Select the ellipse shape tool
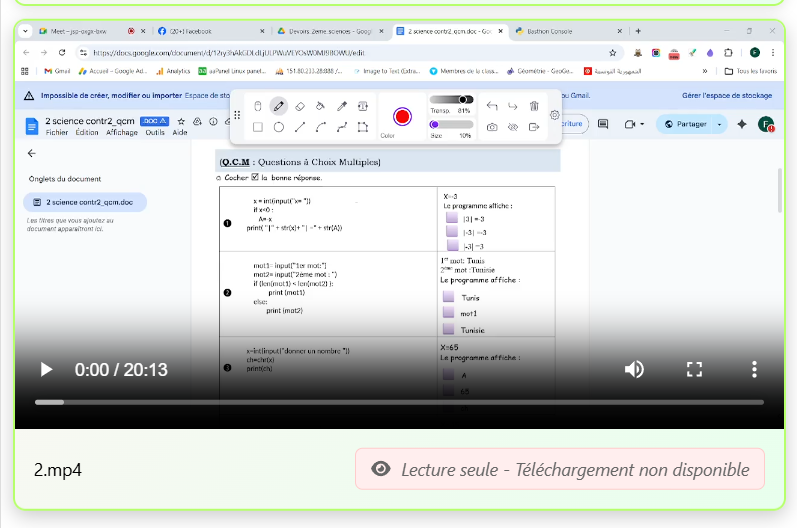Screen dimensions: 797x528 [279, 127]
